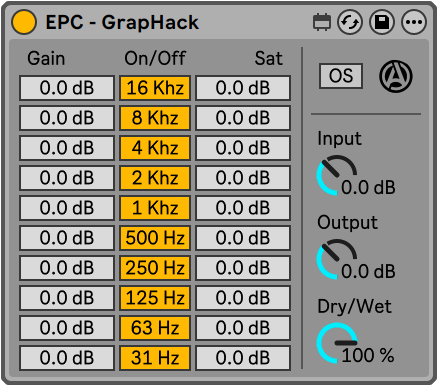Click the hot-swap preset icon
This screenshot has height=386, width=438.
350,22
